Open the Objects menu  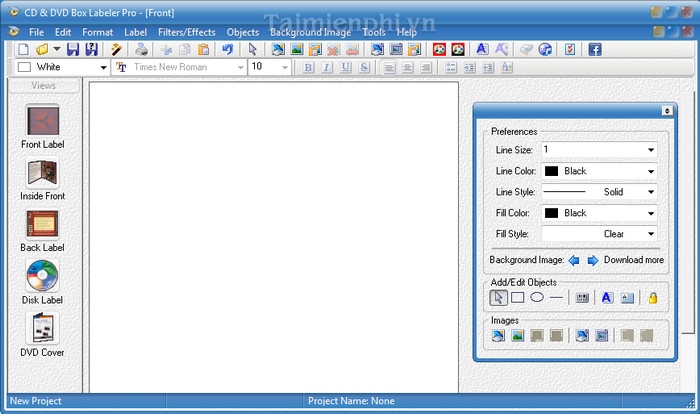point(243,32)
